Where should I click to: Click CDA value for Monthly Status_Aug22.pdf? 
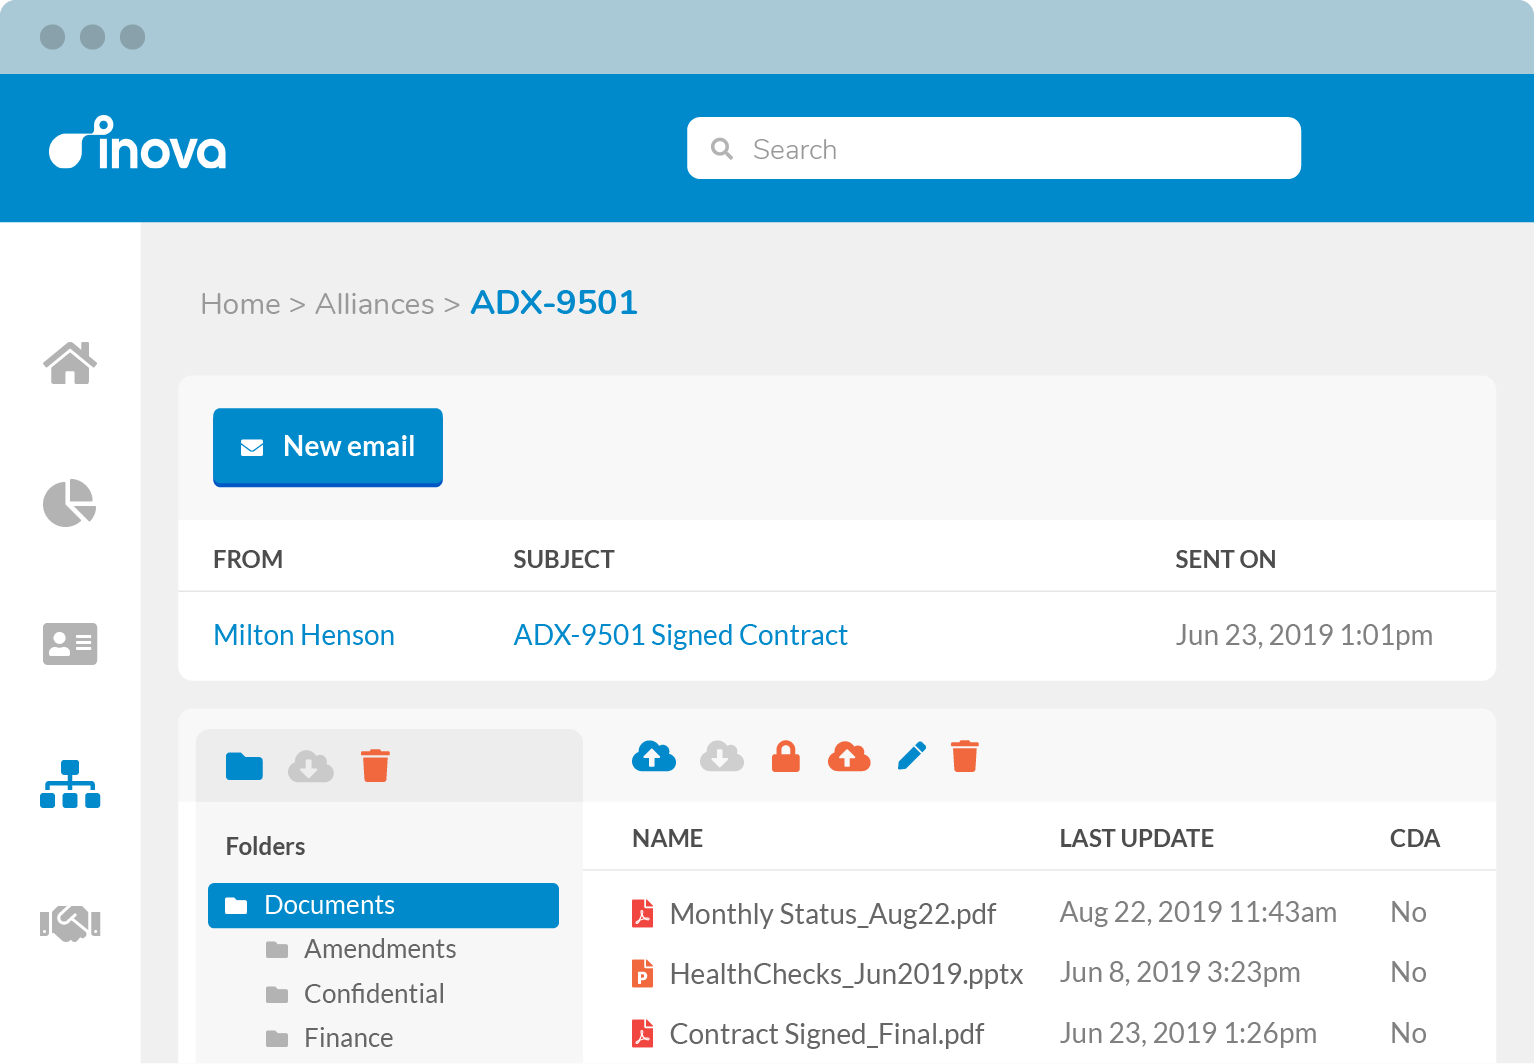(x=1408, y=912)
